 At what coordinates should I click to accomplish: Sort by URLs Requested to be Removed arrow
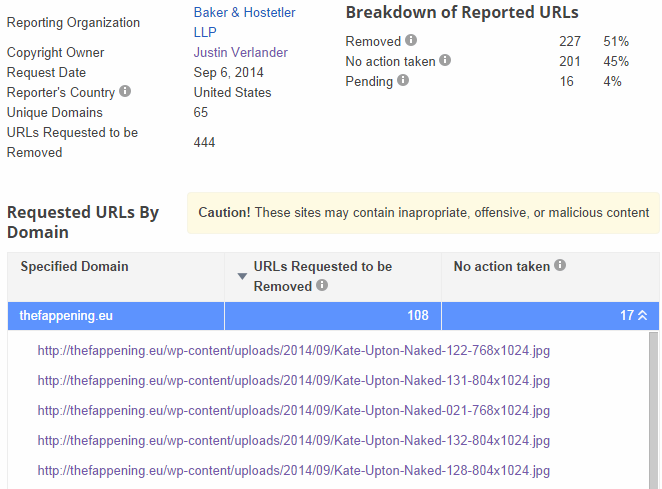pos(242,276)
